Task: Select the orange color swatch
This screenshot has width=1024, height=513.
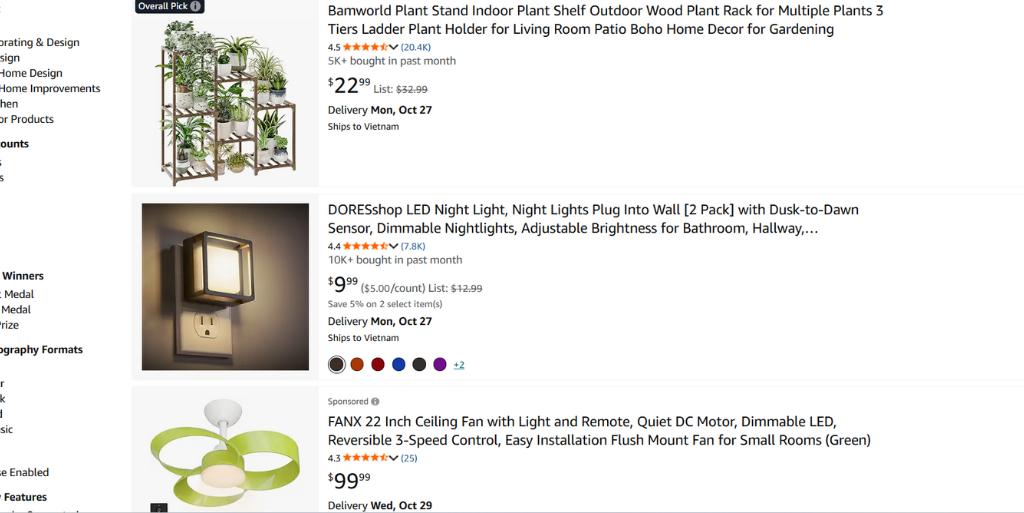Action: (357, 364)
